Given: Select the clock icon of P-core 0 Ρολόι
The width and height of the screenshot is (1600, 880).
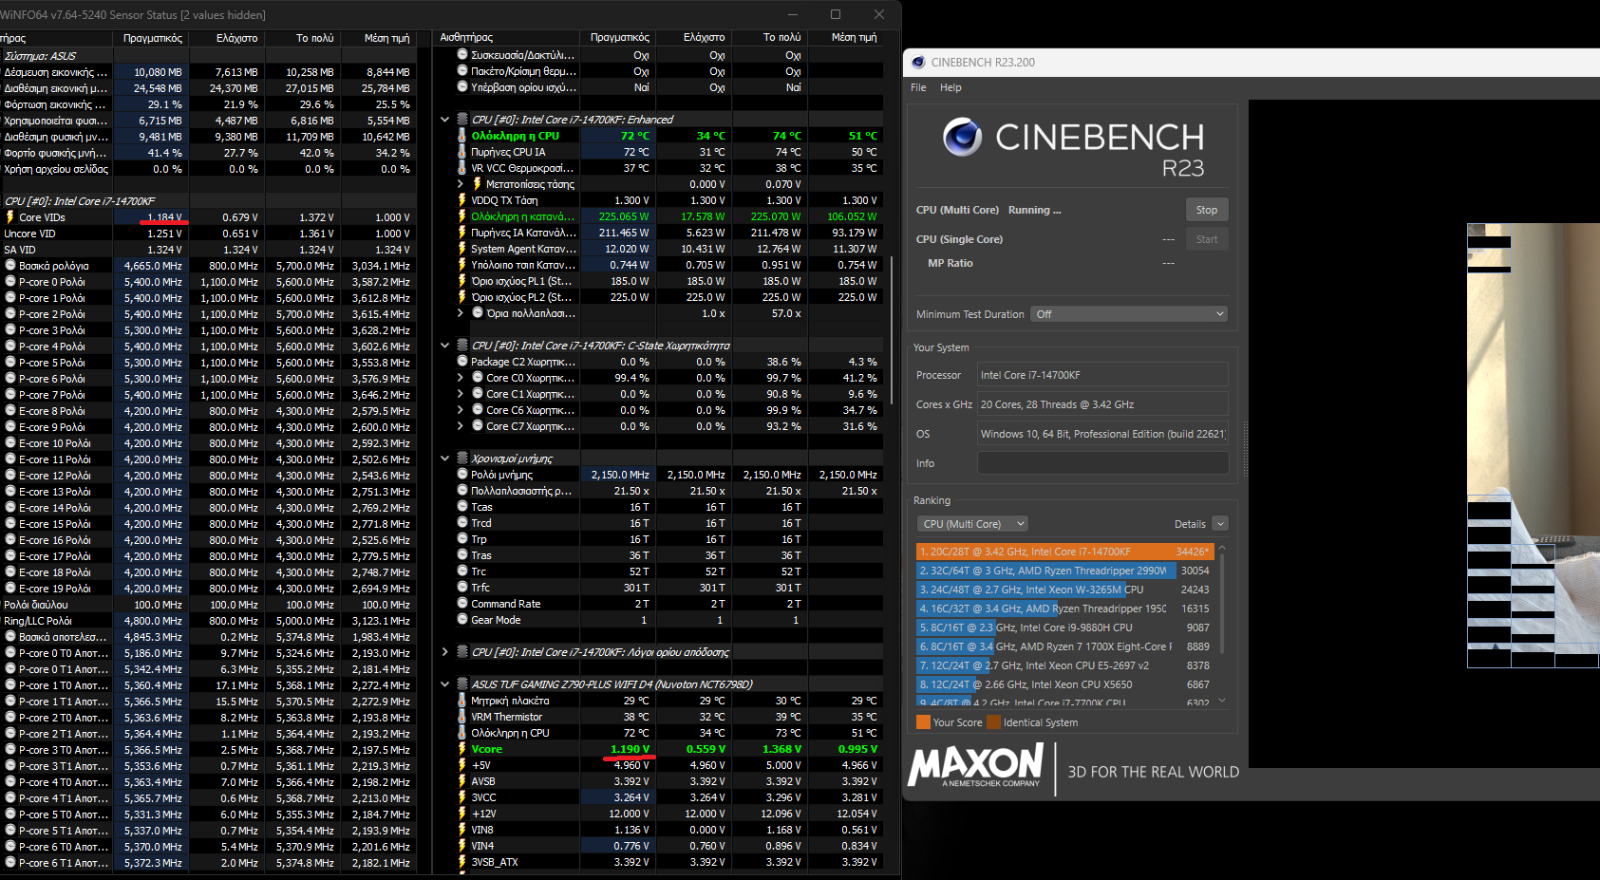Looking at the screenshot, I should pos(10,282).
